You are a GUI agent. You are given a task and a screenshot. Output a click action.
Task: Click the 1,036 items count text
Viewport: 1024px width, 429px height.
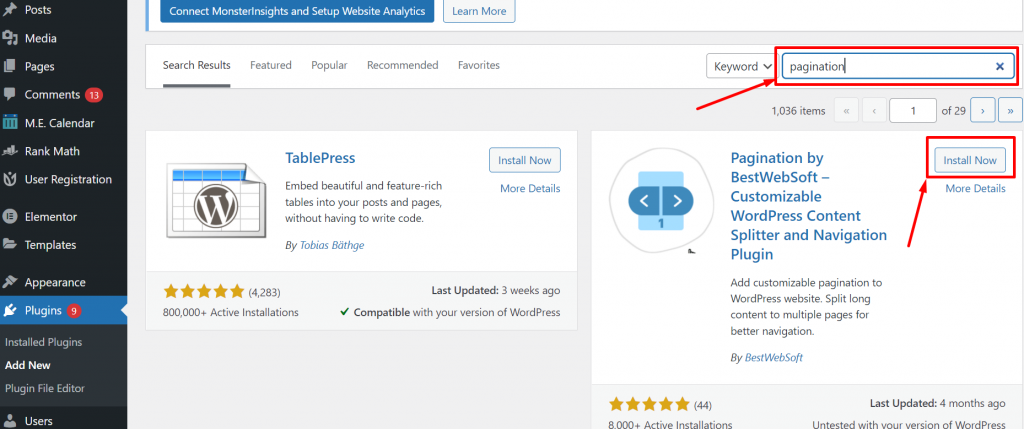pos(798,111)
